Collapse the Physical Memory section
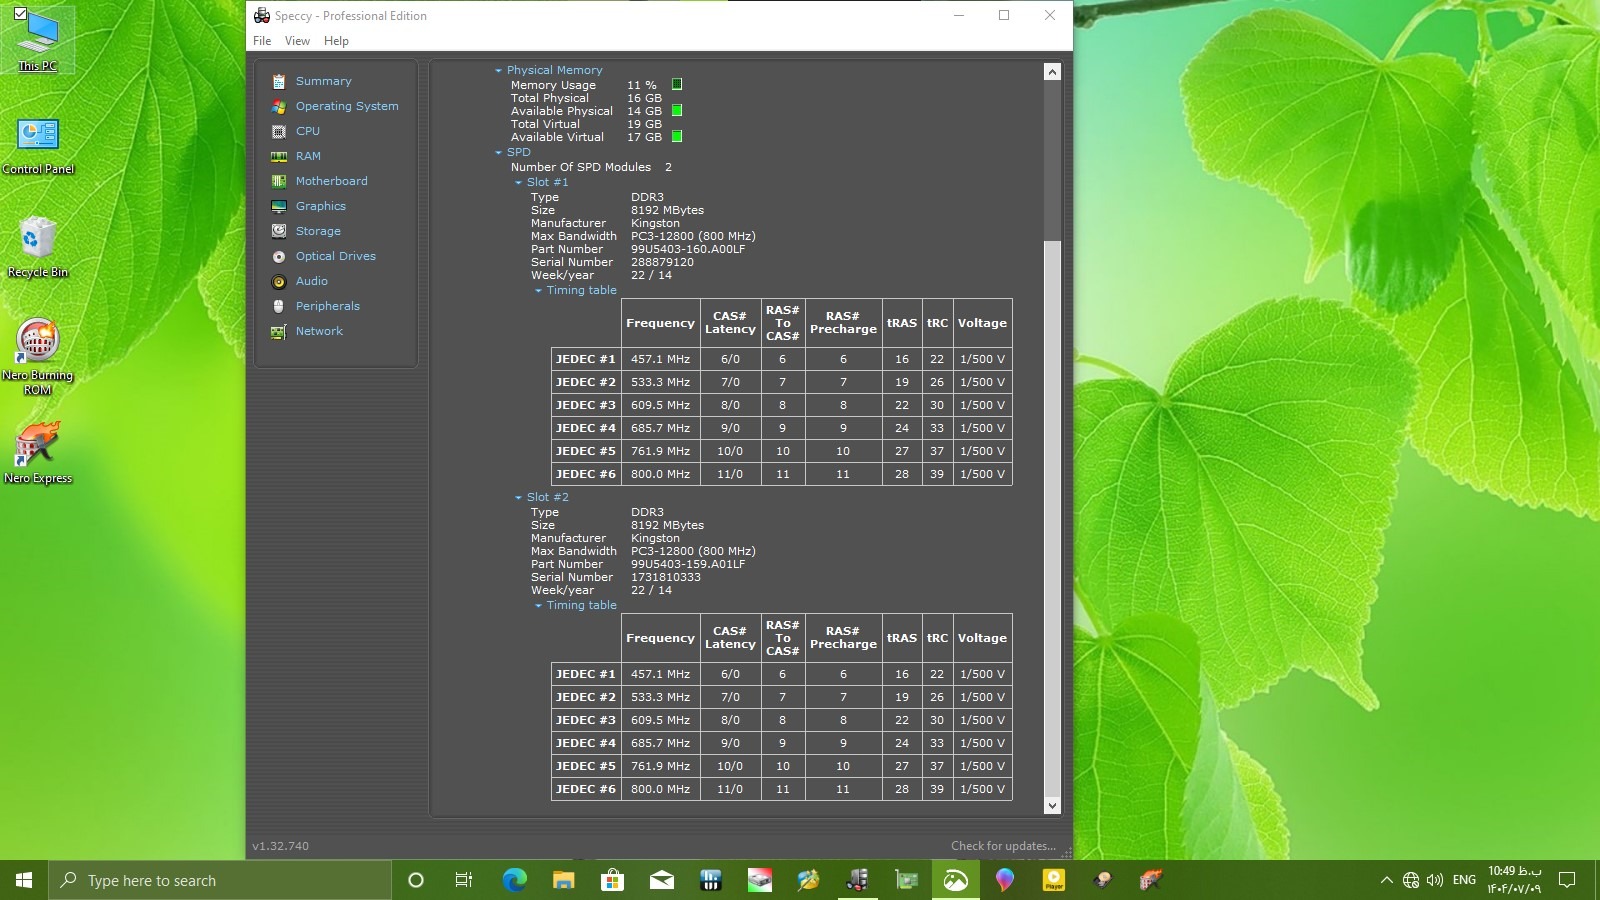The width and height of the screenshot is (1600, 900). [498, 71]
